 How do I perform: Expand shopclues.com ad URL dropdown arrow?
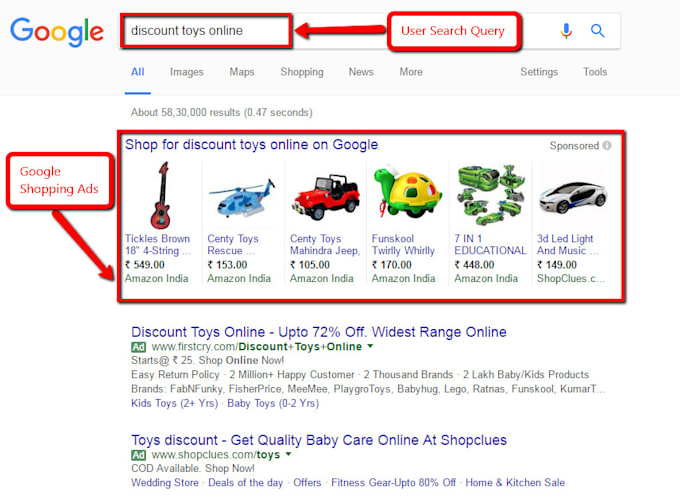[x=288, y=454]
